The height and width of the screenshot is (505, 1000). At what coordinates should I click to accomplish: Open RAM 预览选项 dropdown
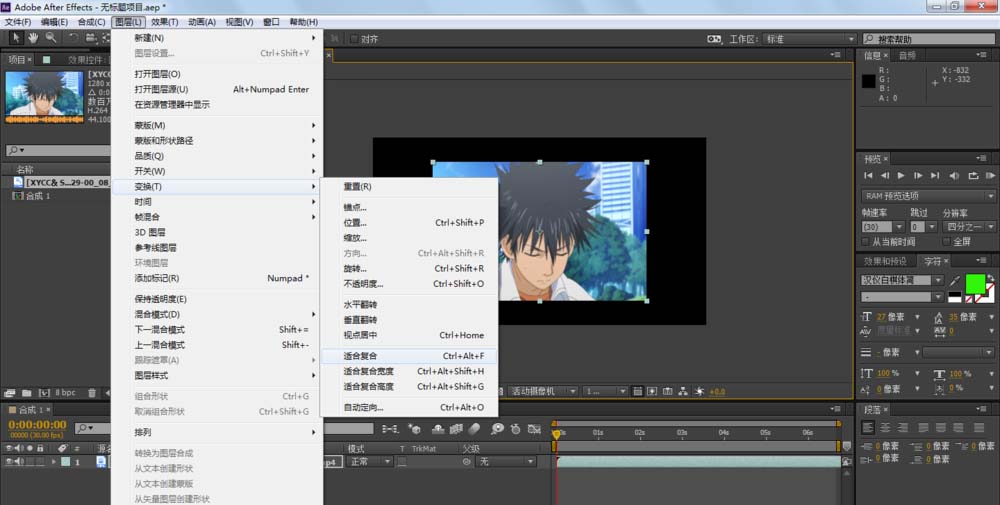click(x=927, y=196)
